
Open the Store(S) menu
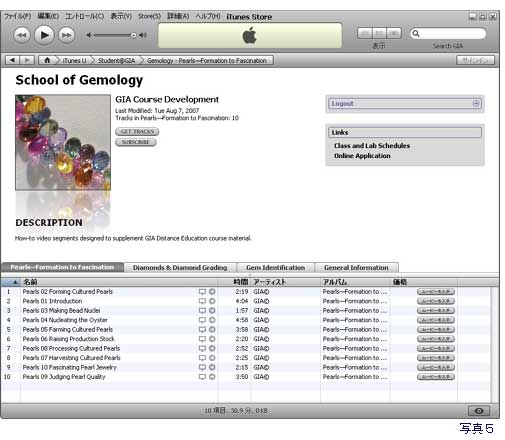pos(149,16)
